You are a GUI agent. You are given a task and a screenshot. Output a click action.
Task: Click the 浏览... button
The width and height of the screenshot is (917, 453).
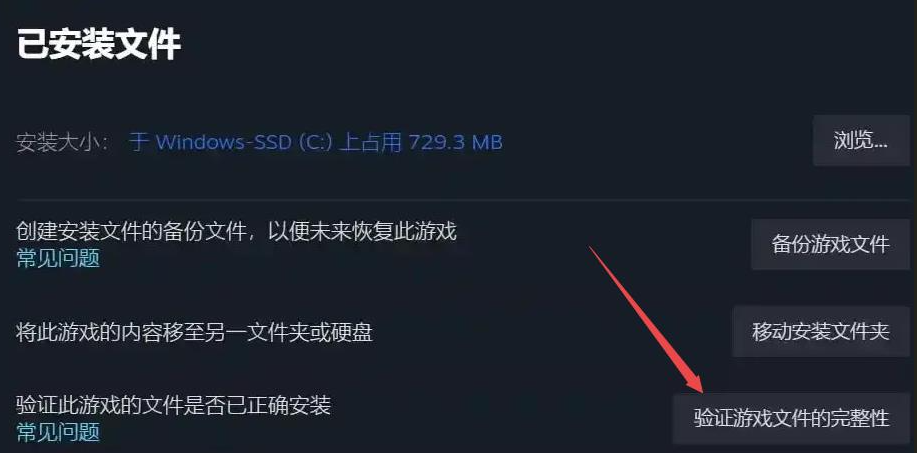pyautogui.click(x=861, y=141)
